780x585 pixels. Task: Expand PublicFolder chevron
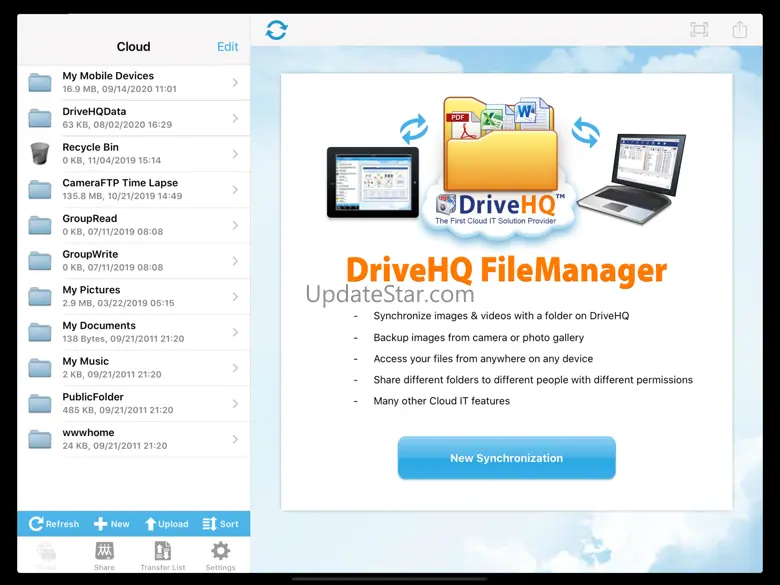click(x=235, y=404)
